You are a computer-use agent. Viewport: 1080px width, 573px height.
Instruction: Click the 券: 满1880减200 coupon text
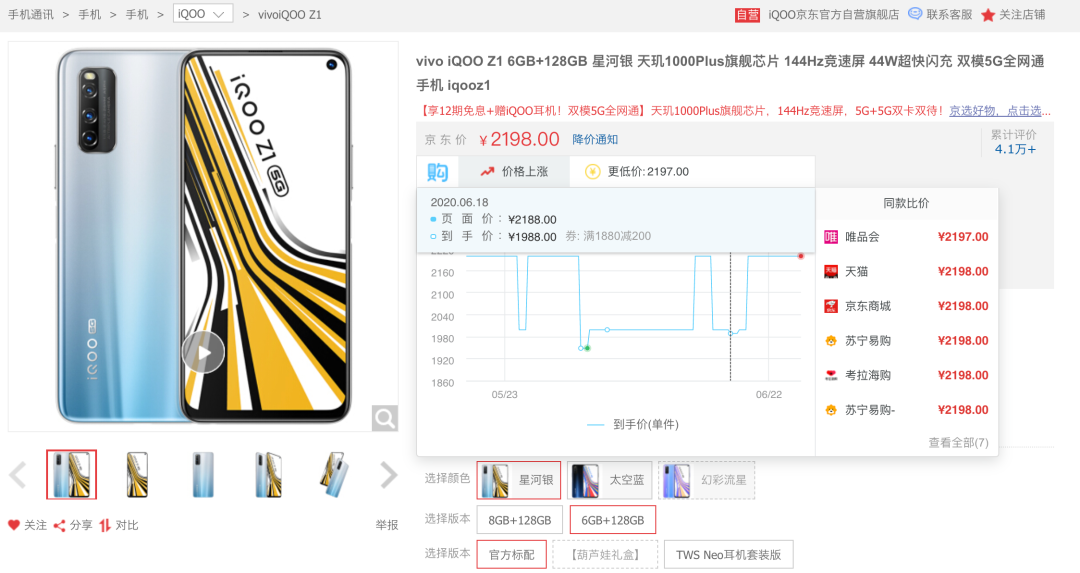608,236
